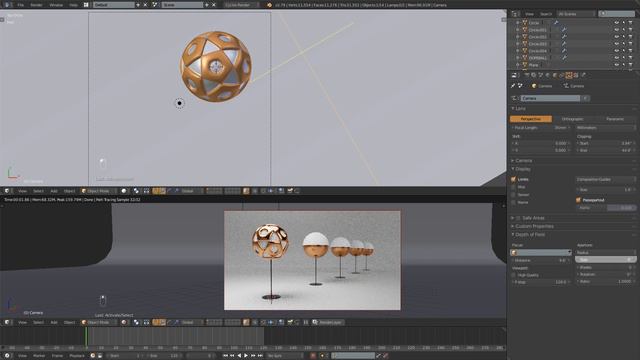640x360 pixels.
Task: Open the File menu
Action: click(20, 5)
